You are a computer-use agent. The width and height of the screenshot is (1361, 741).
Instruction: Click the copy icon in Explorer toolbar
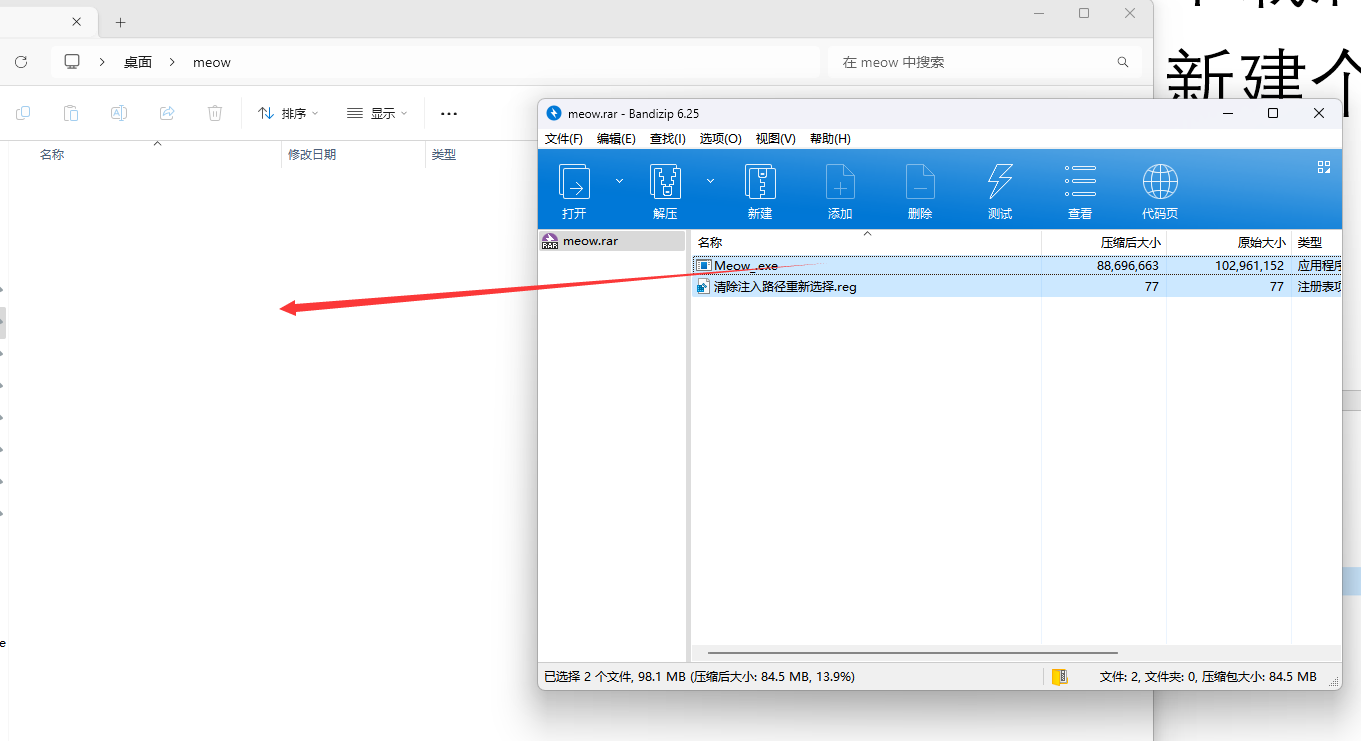tap(23, 113)
